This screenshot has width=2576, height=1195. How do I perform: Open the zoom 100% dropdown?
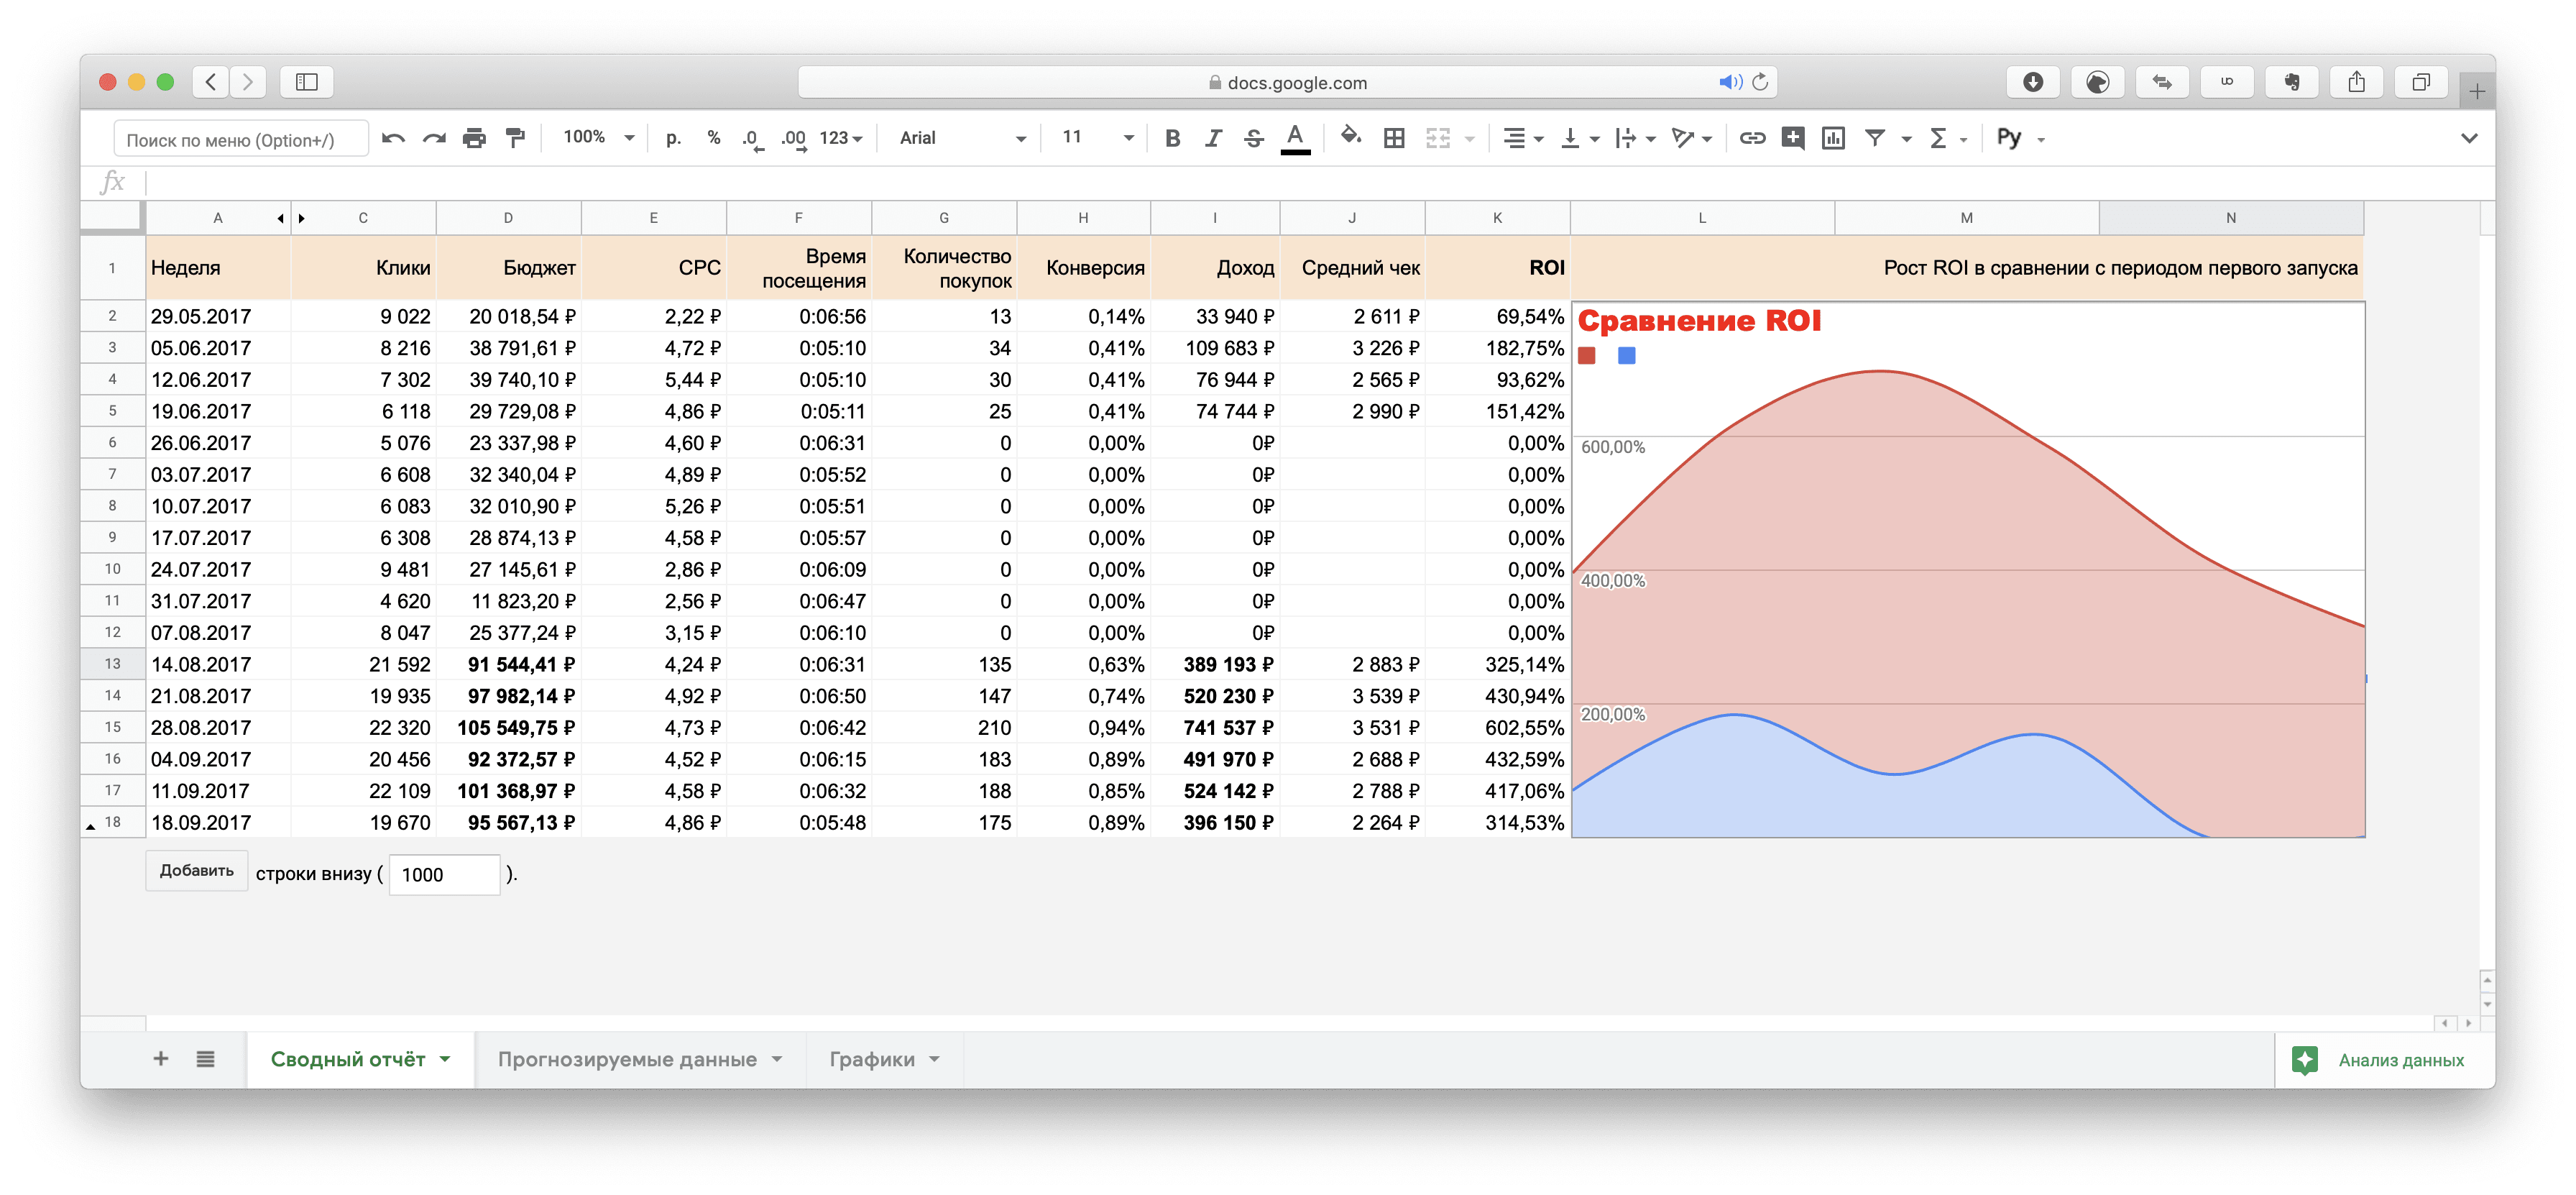point(598,137)
